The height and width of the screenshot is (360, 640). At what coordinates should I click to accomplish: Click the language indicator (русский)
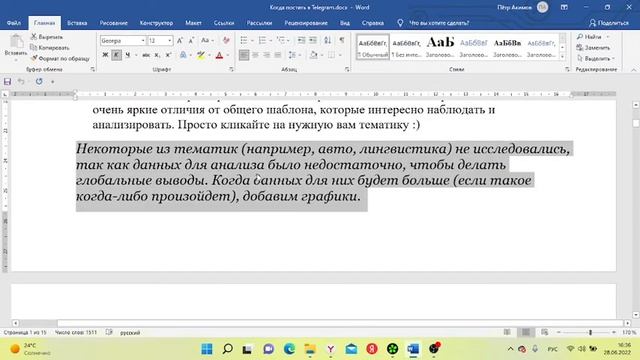pos(130,333)
